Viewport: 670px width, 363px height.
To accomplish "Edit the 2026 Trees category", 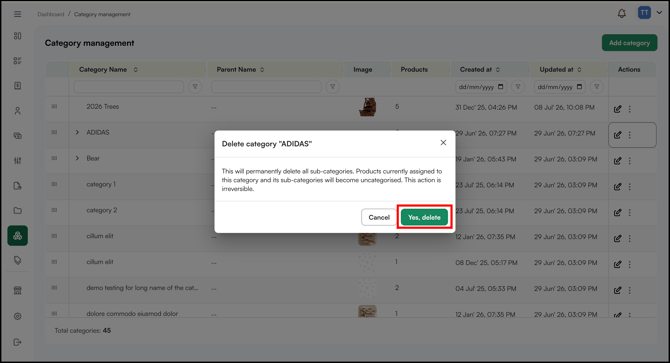I will [x=617, y=109].
